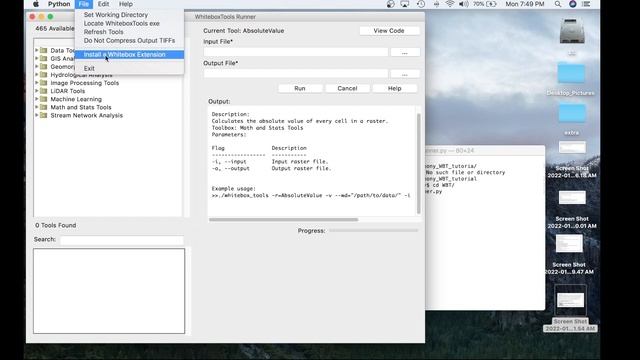Click the Stream Network Analysis folder icon

coord(44,116)
